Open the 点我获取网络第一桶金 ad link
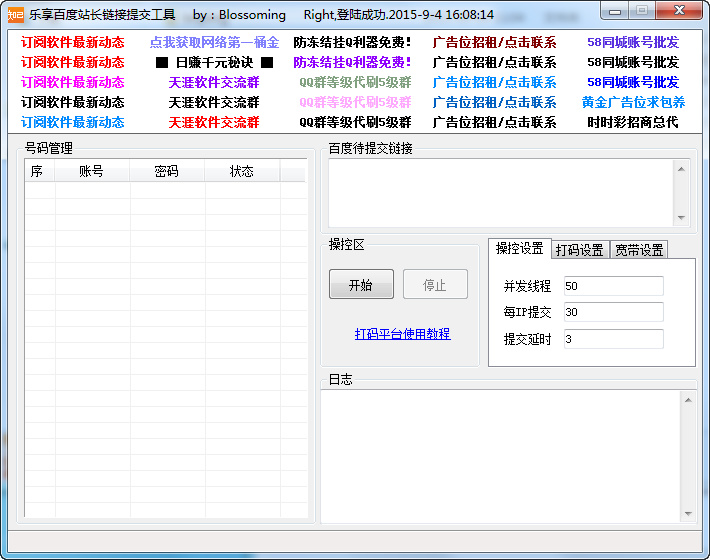 coord(214,43)
